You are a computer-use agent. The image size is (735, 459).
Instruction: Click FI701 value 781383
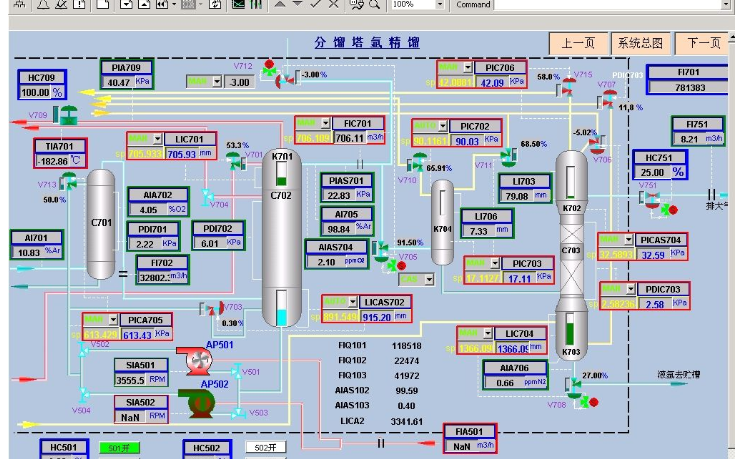690,88
